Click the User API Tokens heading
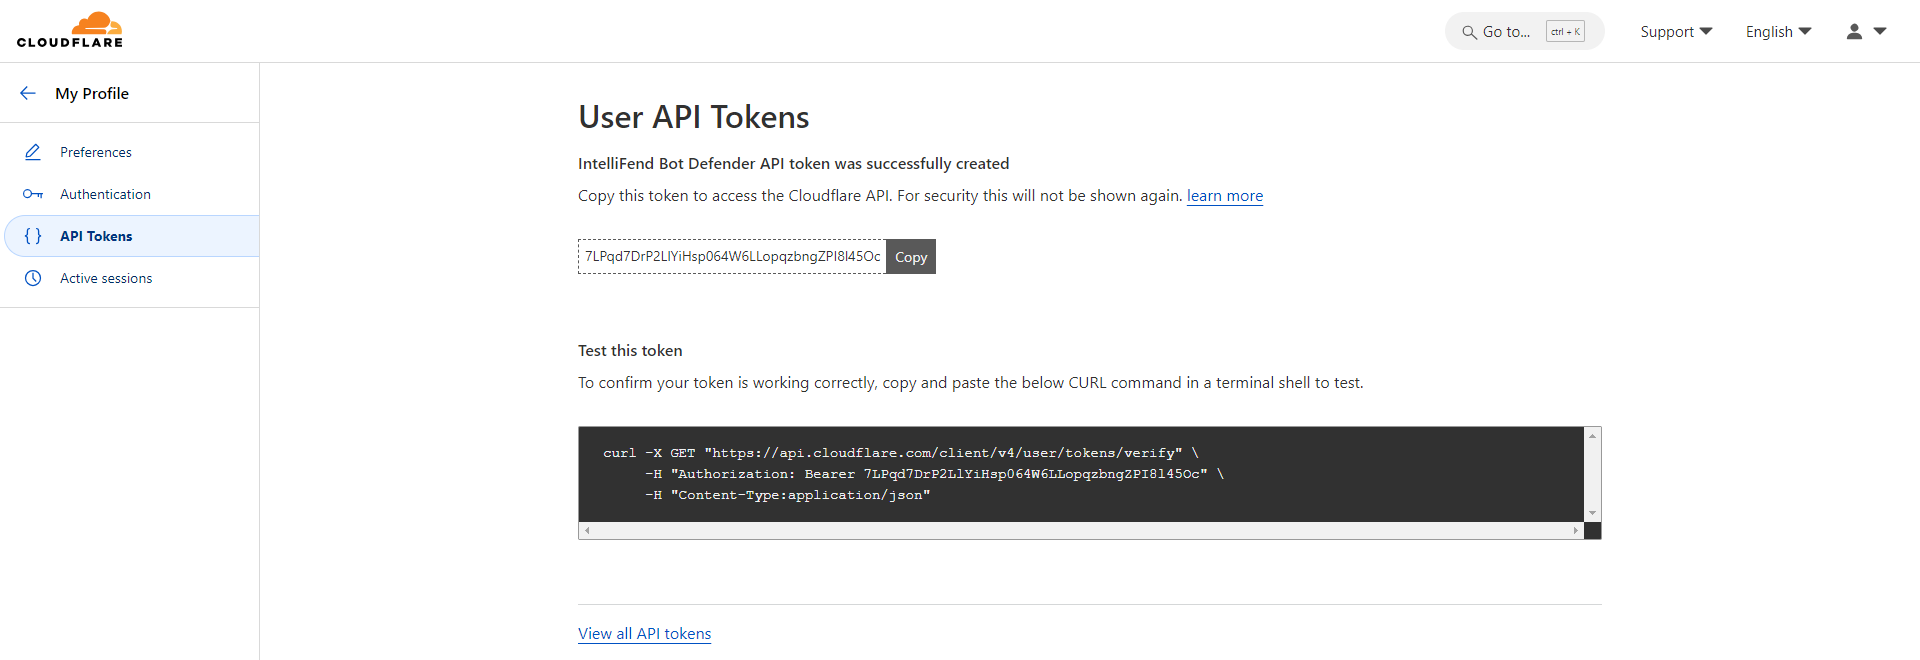This screenshot has width=1920, height=660. (694, 117)
